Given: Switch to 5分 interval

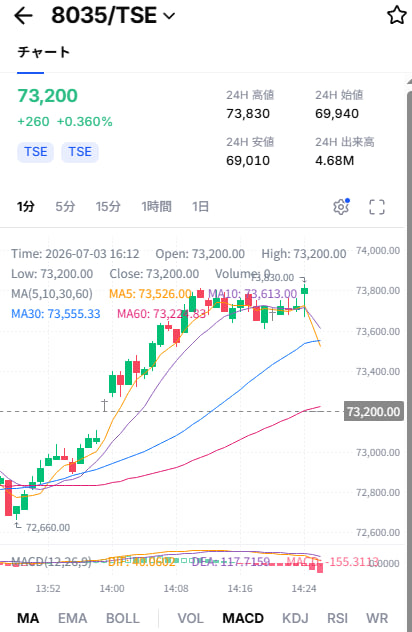Looking at the screenshot, I should 65,206.
